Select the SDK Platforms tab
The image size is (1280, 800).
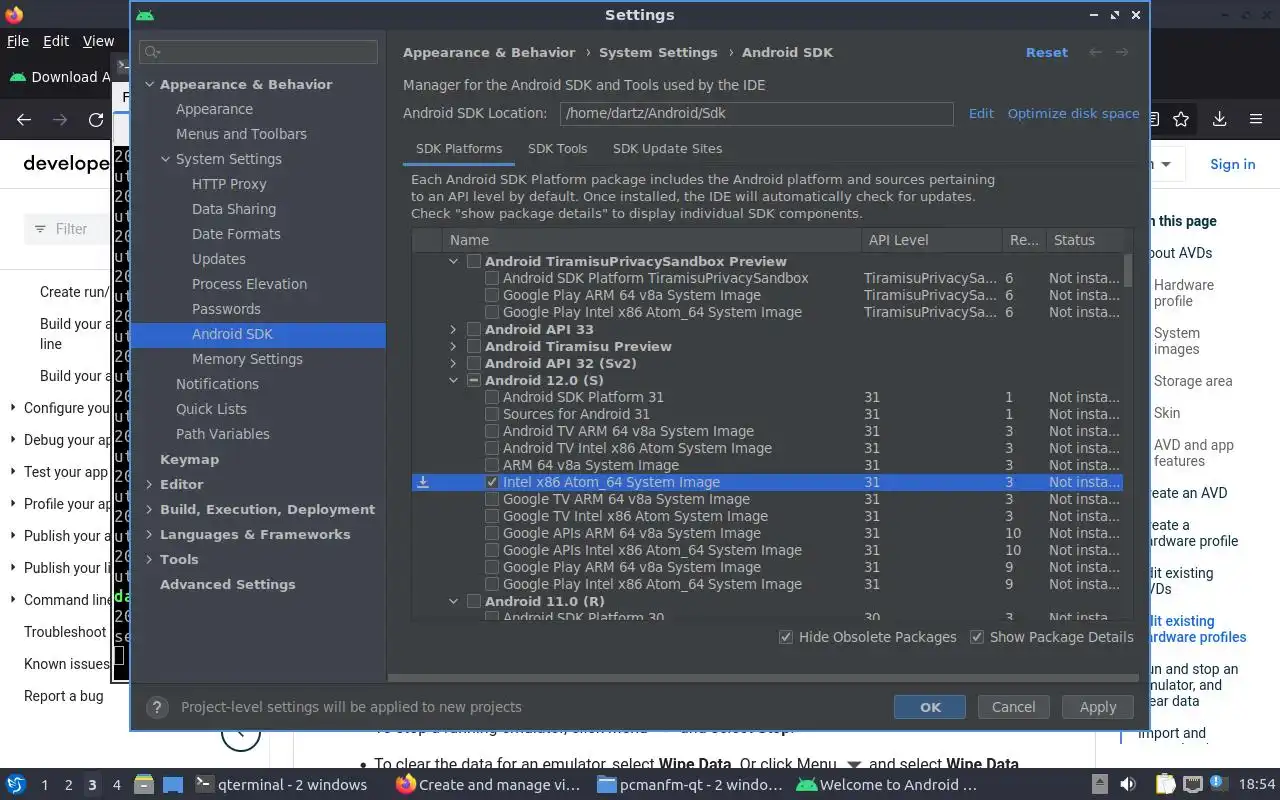[459, 148]
